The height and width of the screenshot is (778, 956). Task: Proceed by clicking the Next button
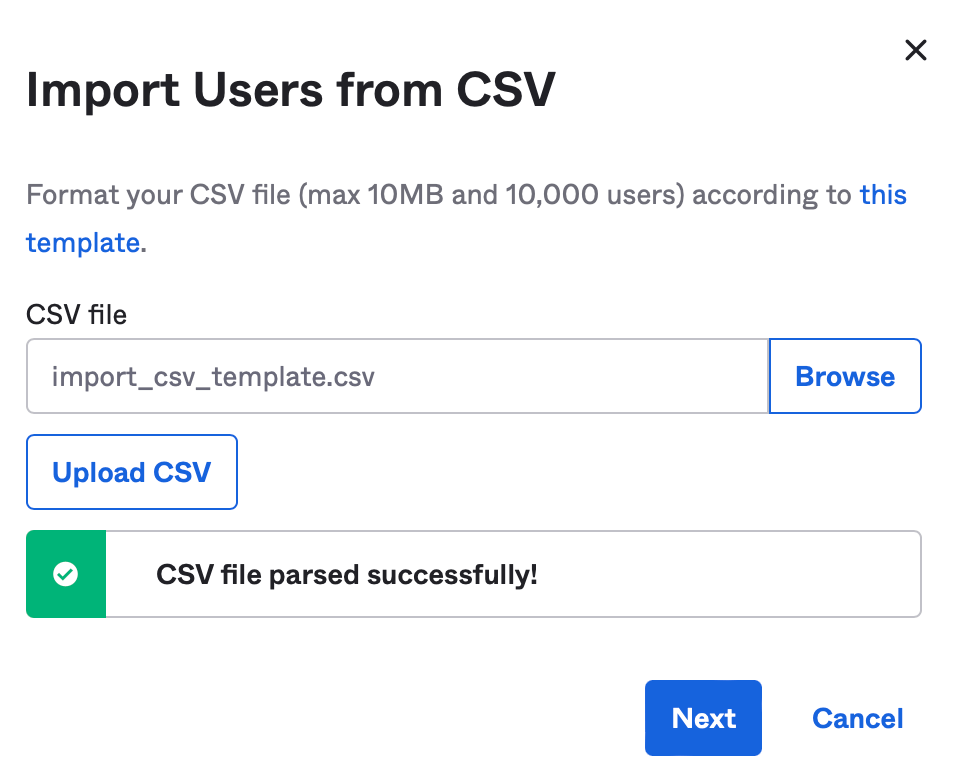(x=703, y=718)
